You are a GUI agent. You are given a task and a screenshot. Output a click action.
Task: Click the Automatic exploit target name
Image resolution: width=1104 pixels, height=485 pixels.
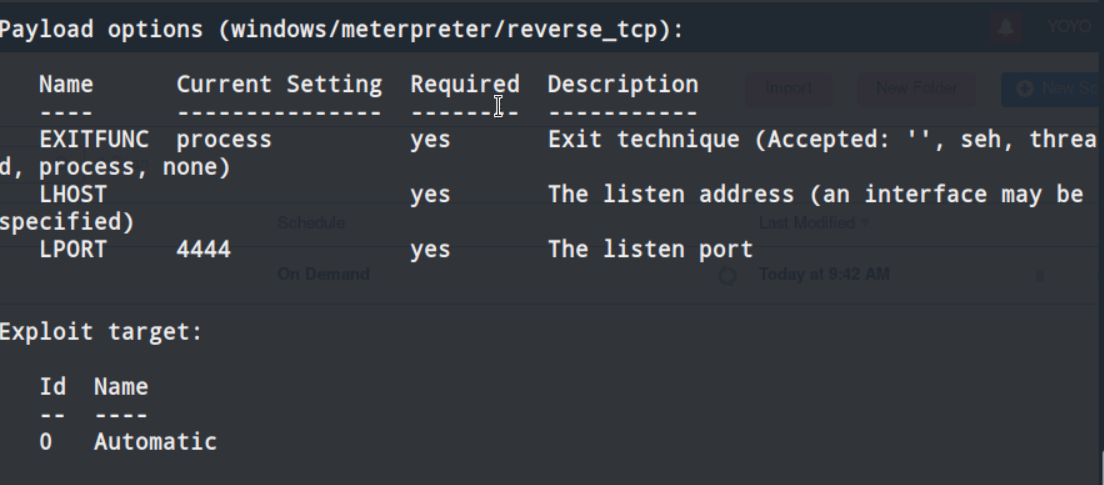[x=155, y=441]
